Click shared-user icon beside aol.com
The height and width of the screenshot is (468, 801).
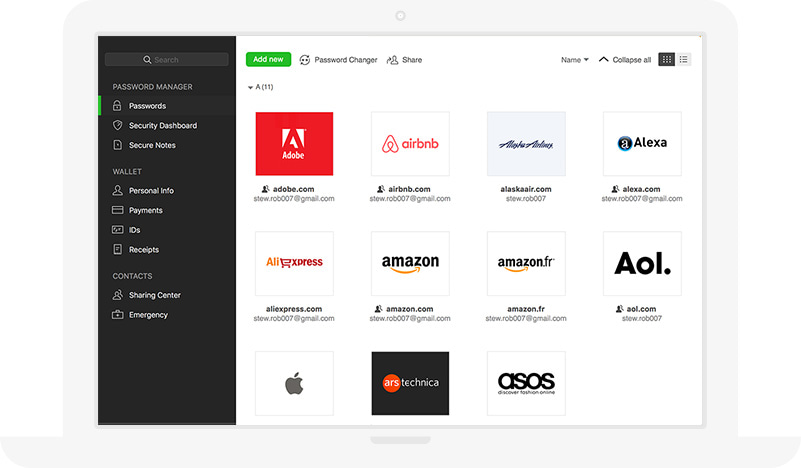coord(620,309)
